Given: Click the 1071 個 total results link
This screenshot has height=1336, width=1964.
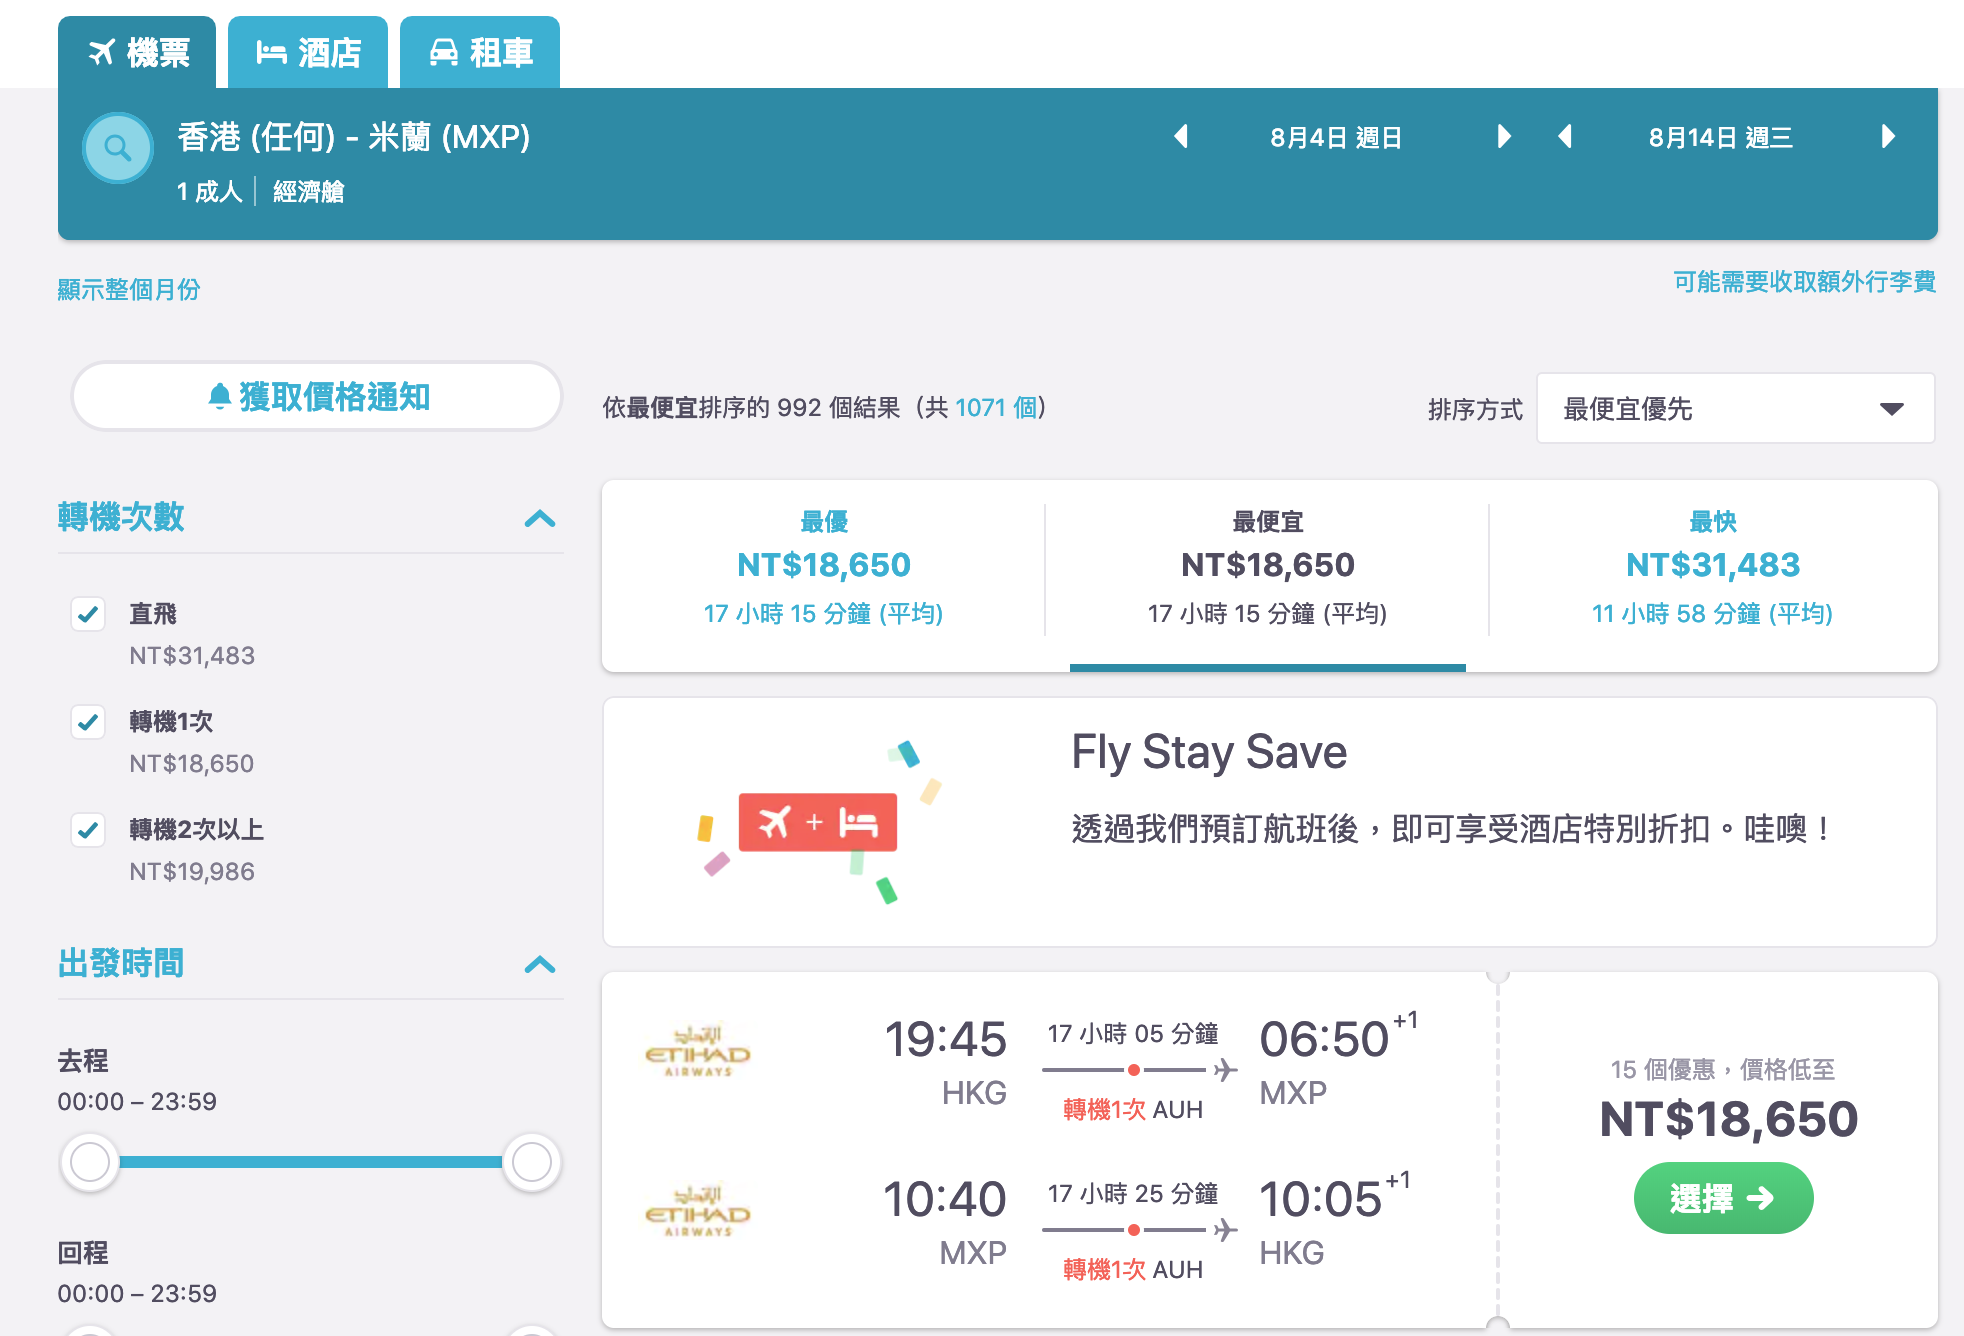Looking at the screenshot, I should (x=995, y=408).
